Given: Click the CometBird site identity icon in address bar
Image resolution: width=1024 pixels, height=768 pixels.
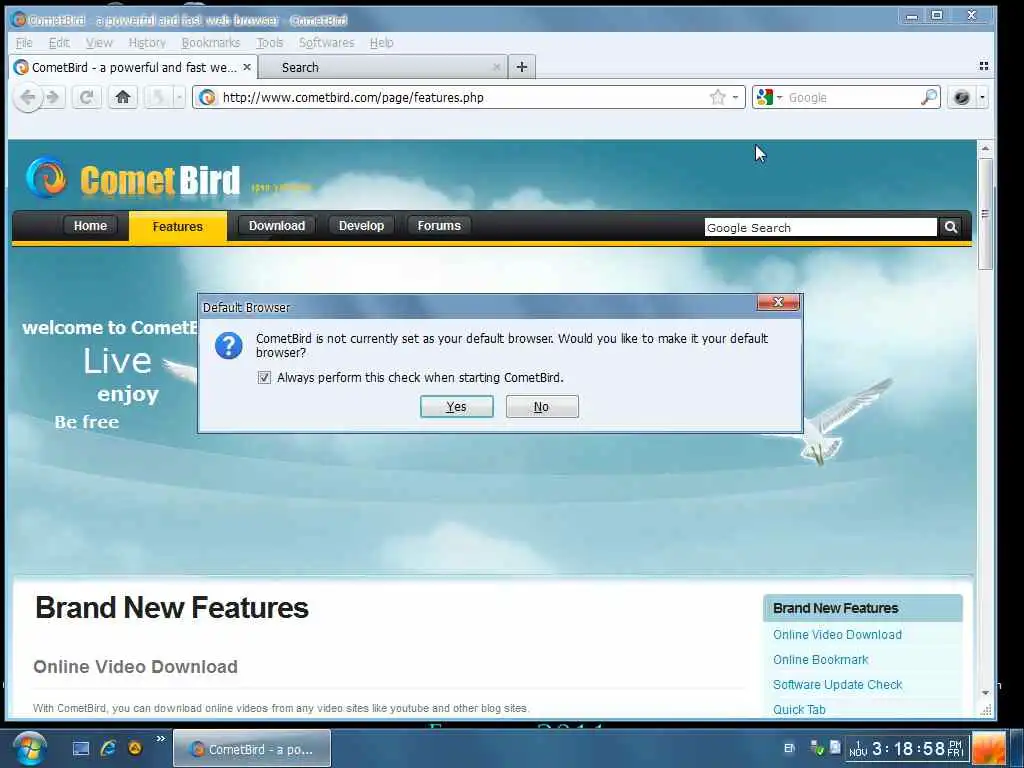Looking at the screenshot, I should [x=208, y=98].
